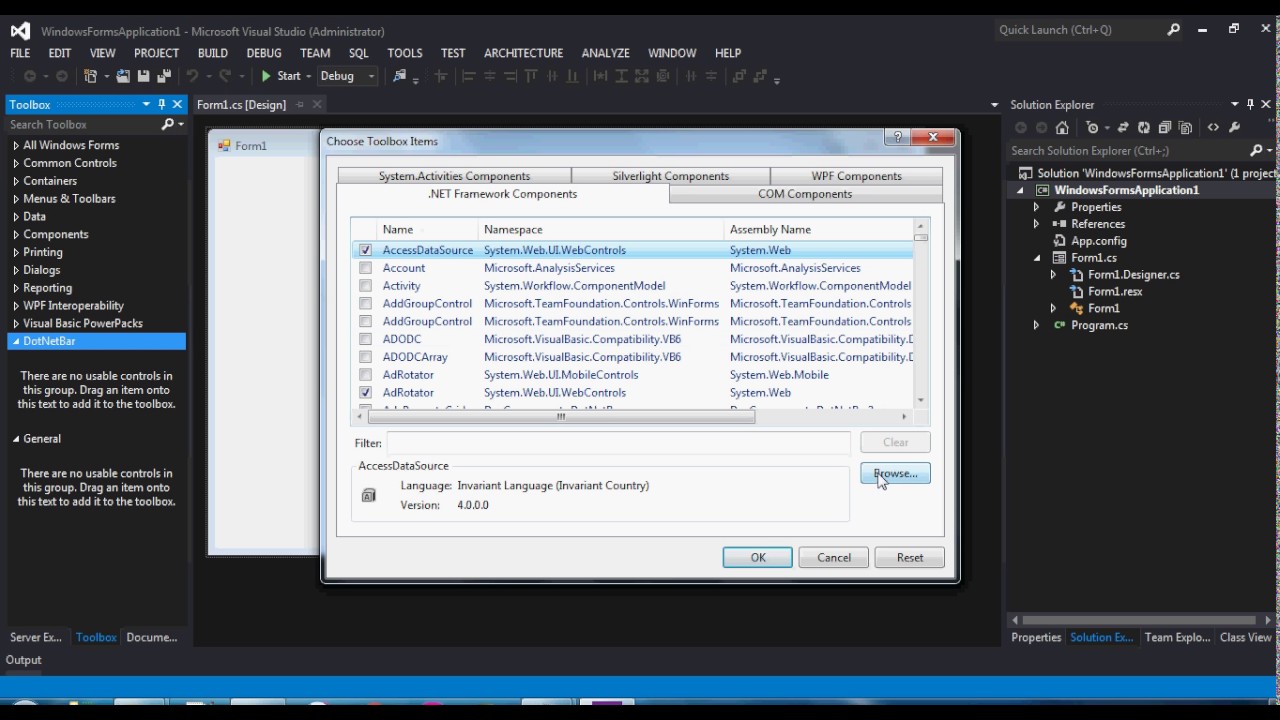Click the Quick Launch search icon
Image resolution: width=1280 pixels, height=720 pixels.
pyautogui.click(x=1174, y=30)
